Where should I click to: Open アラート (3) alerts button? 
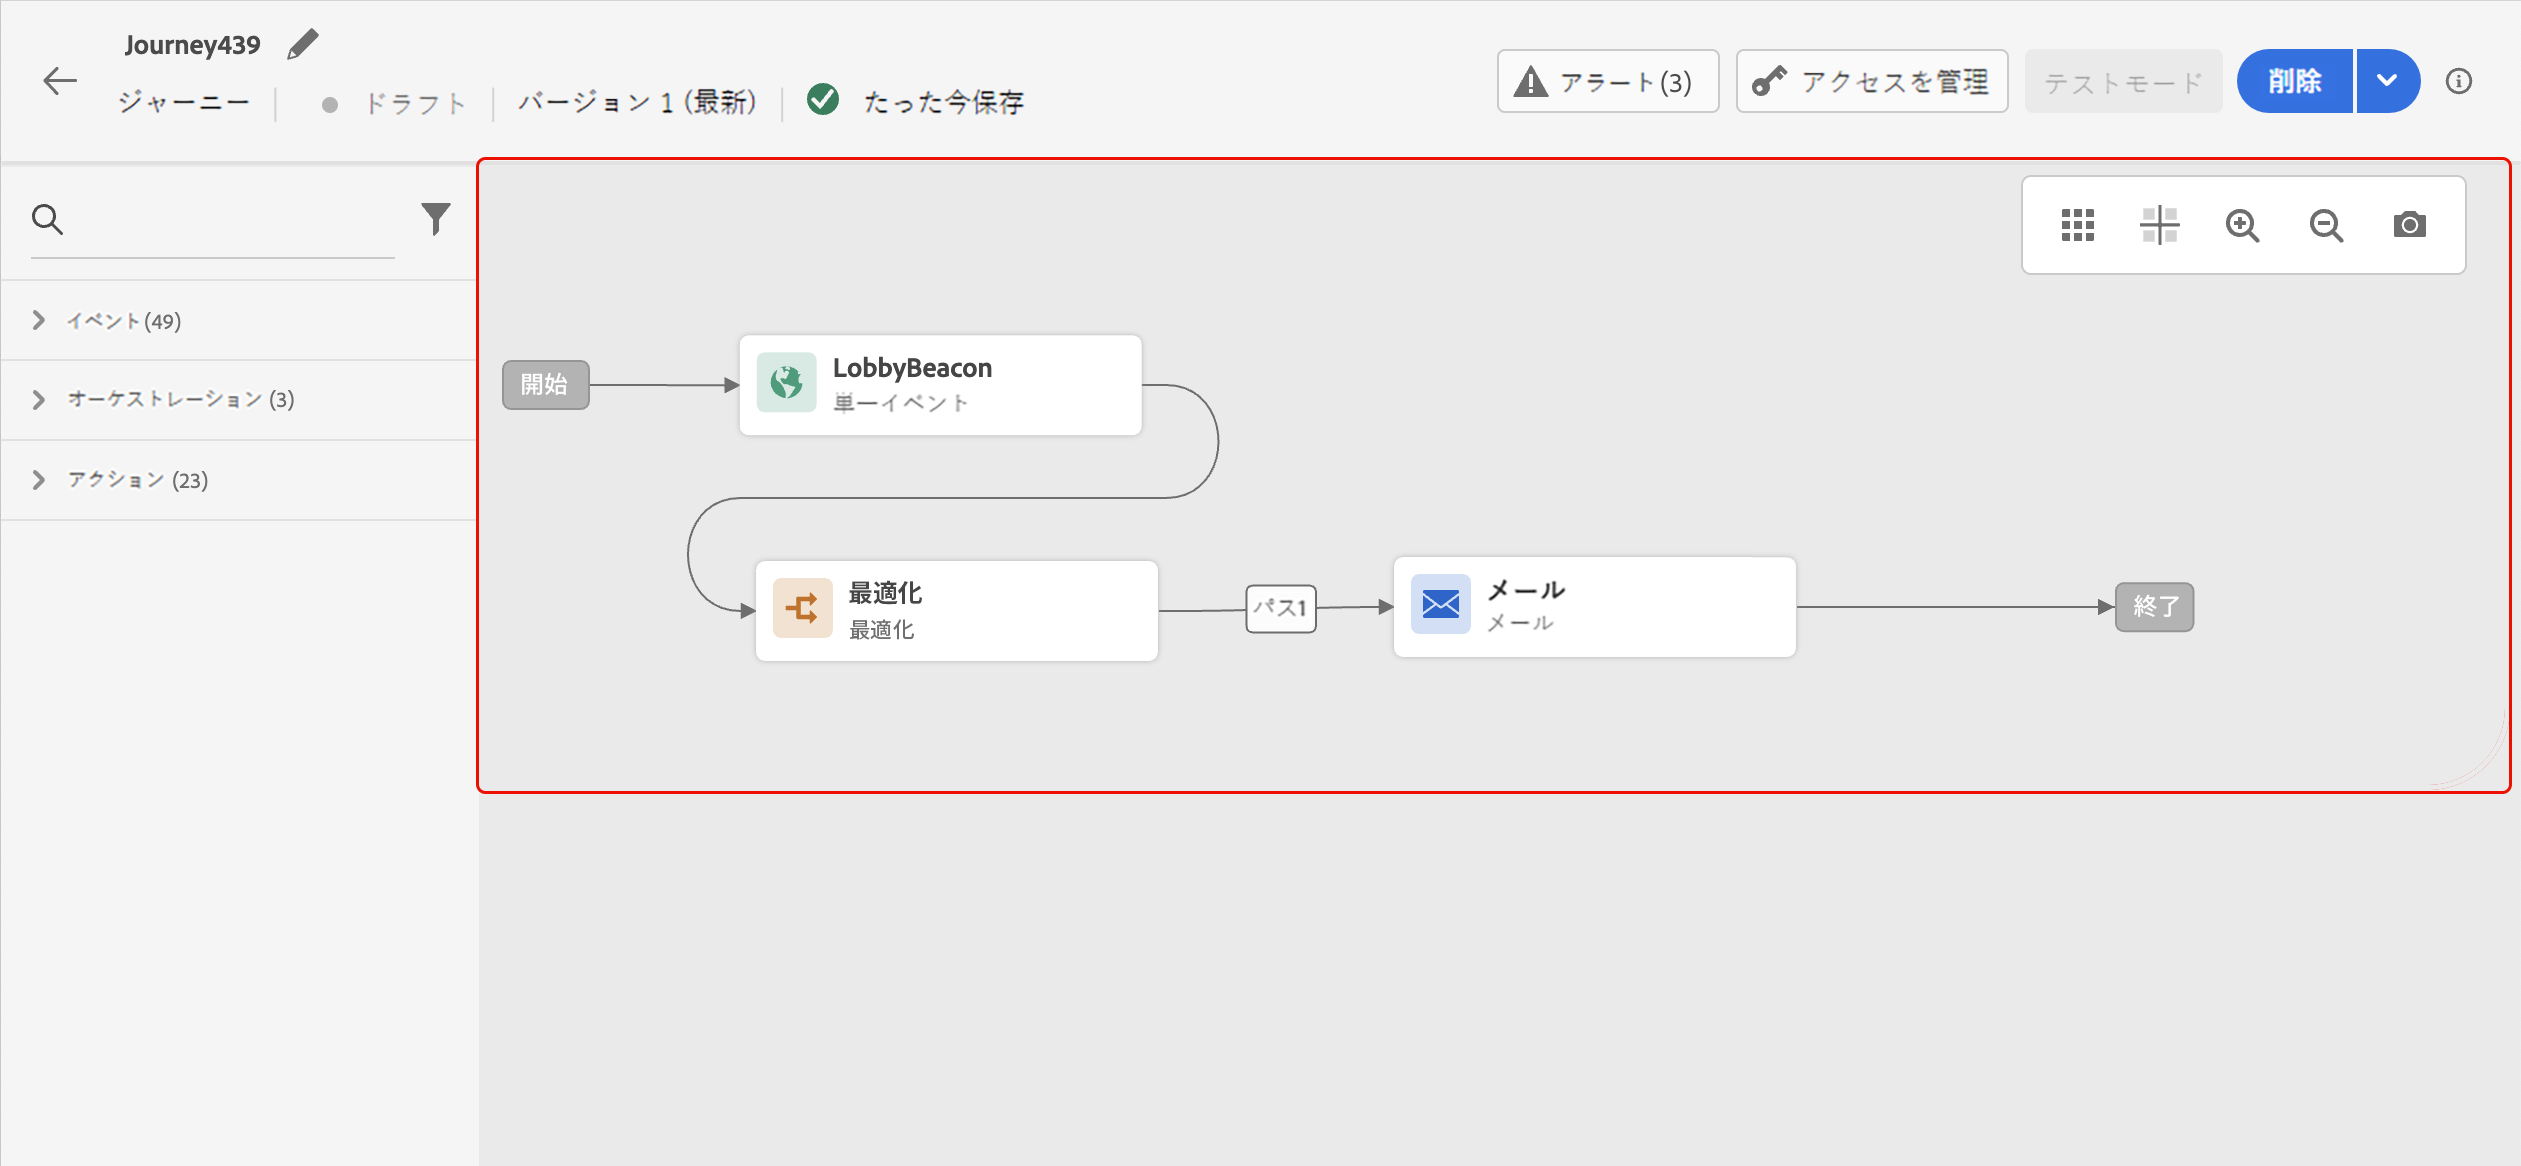pos(1607,81)
